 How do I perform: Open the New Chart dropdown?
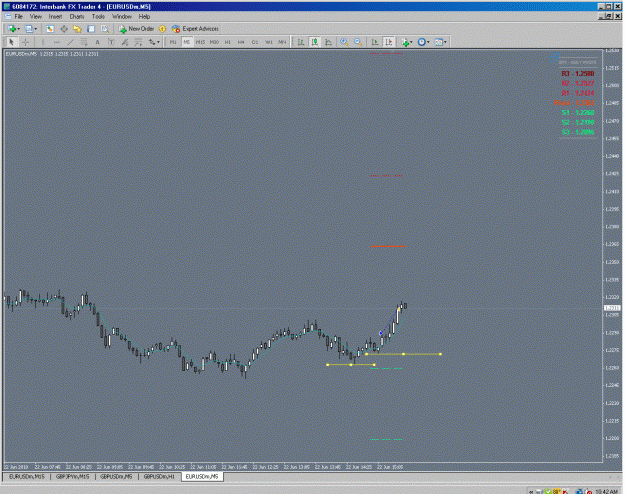coord(14,29)
